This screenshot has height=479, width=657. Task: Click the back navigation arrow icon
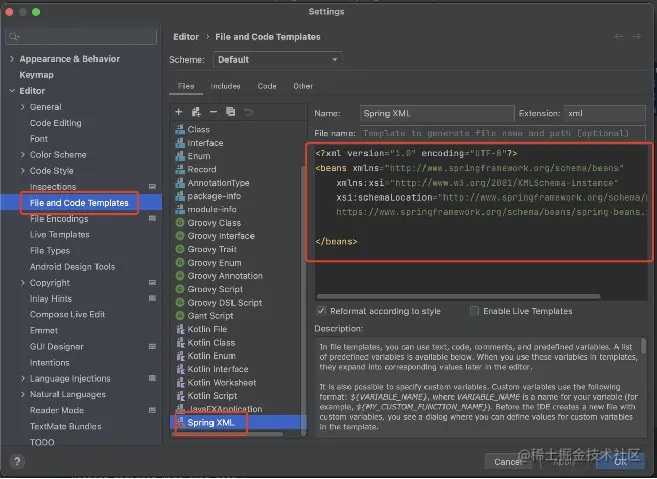click(618, 37)
